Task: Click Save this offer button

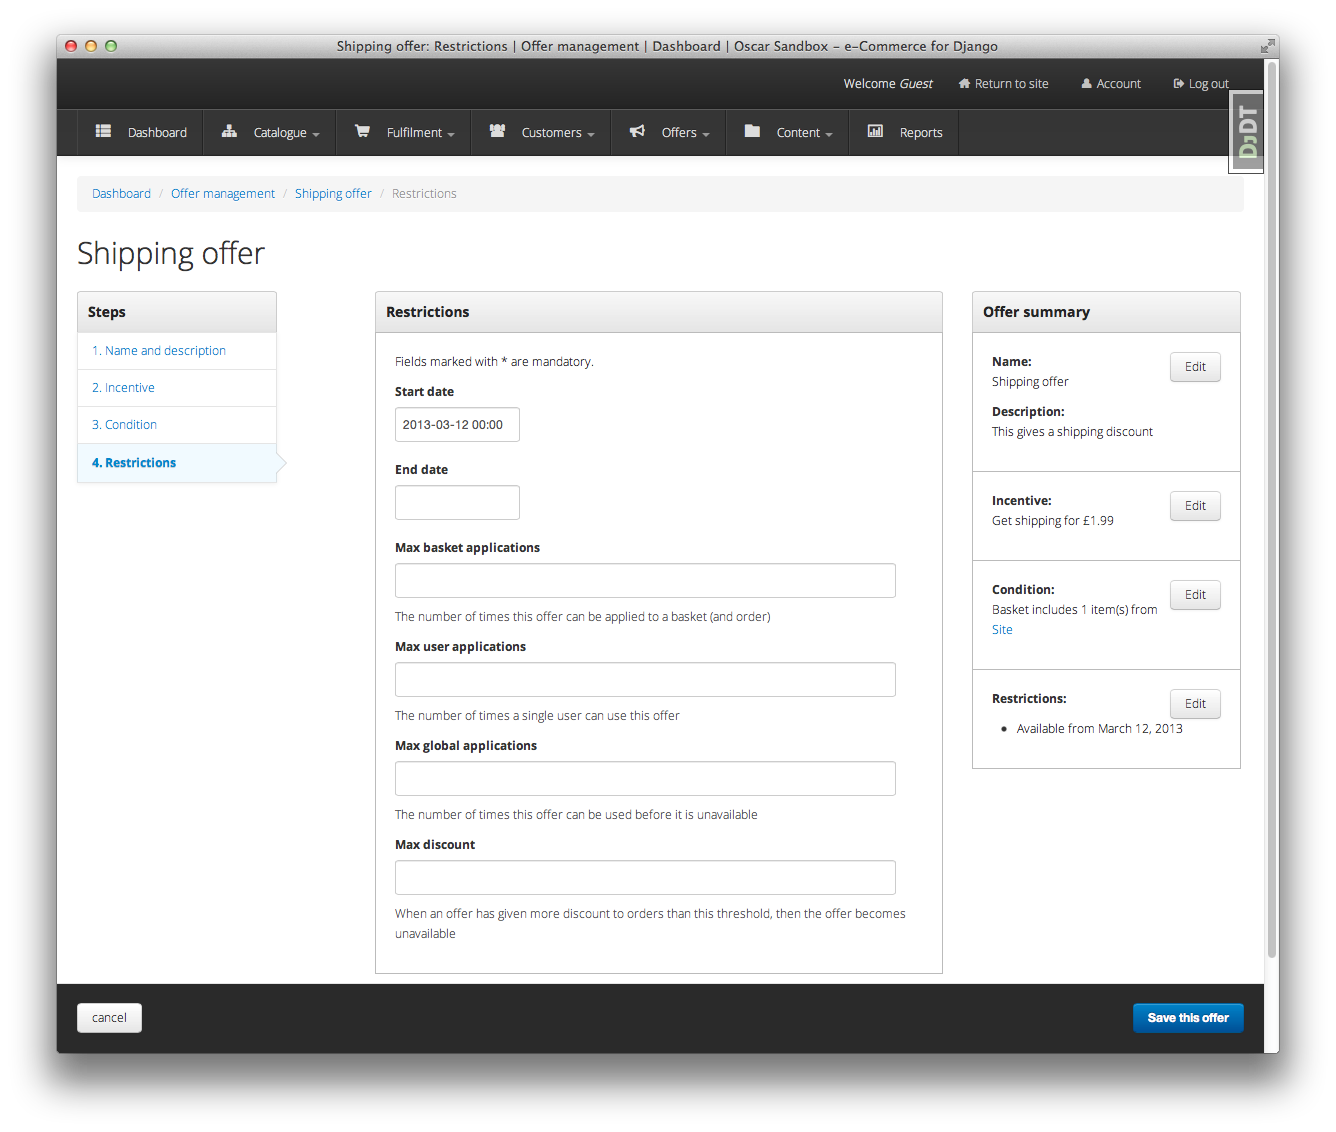Action: tap(1188, 1018)
